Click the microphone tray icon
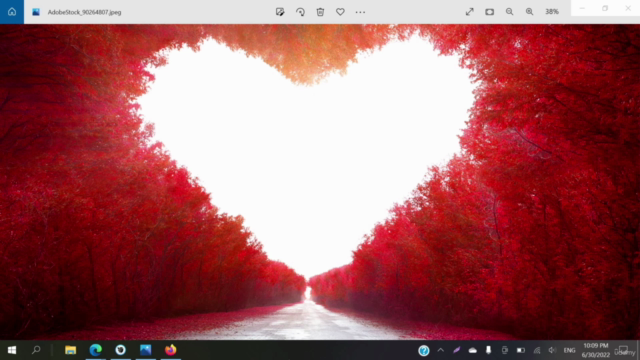The image size is (640, 360). tap(489, 350)
